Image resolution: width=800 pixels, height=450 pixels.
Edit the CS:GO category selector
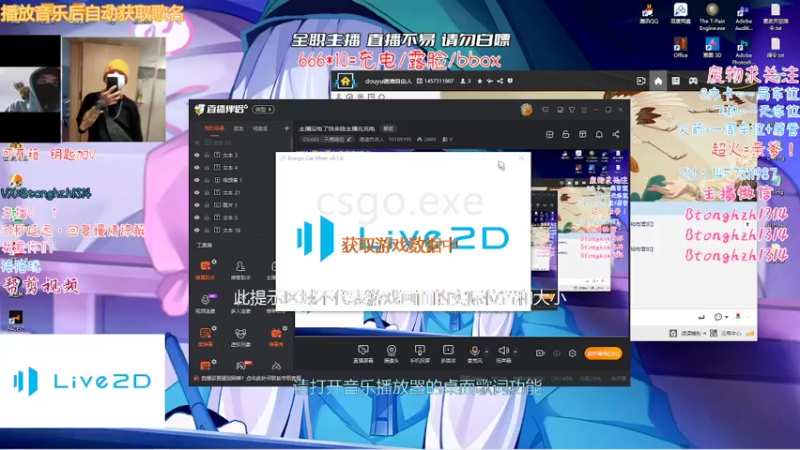pyautogui.click(x=327, y=139)
